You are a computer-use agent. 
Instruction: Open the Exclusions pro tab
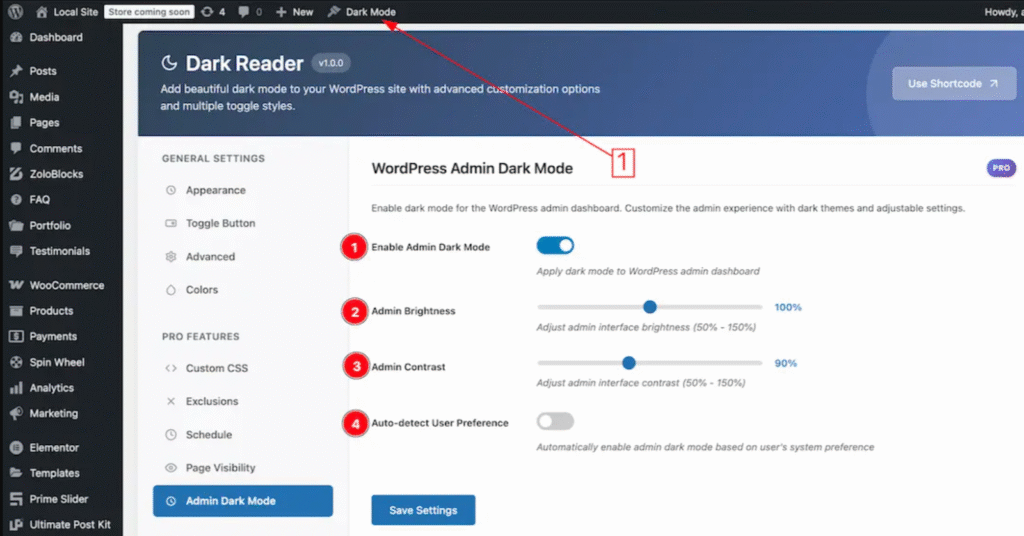point(243,402)
